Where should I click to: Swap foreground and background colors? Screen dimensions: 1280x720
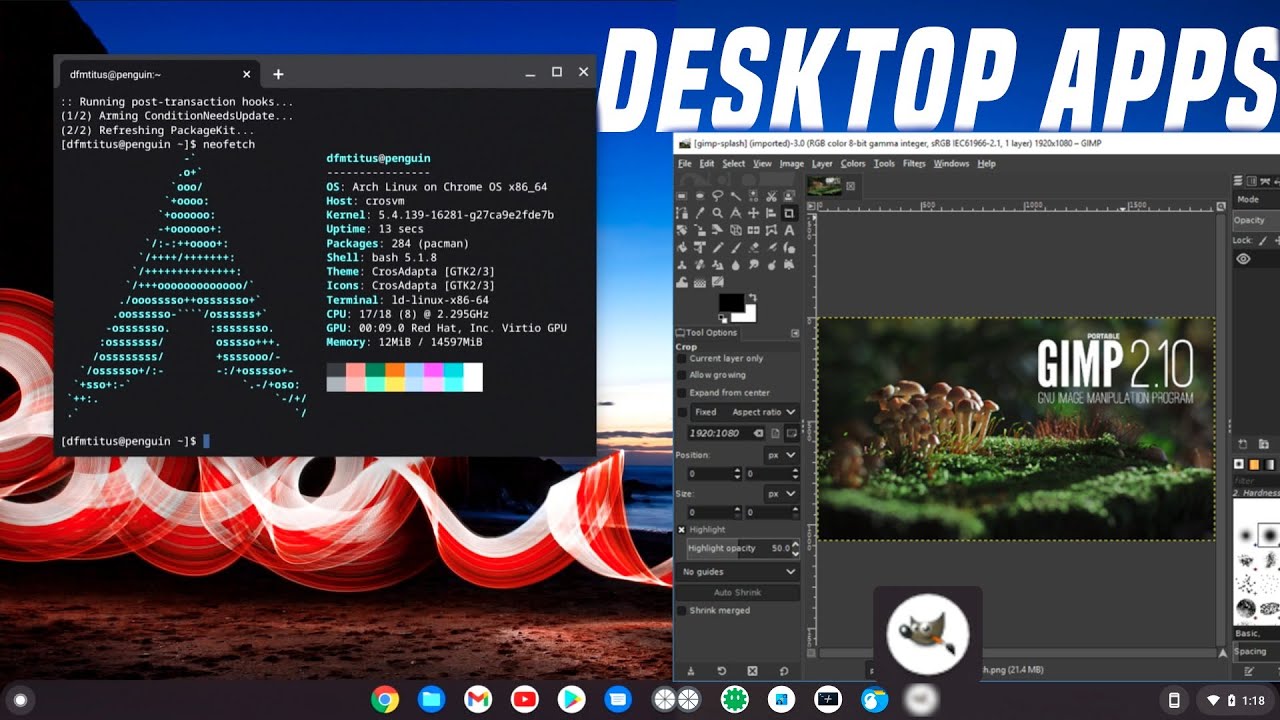(x=753, y=297)
